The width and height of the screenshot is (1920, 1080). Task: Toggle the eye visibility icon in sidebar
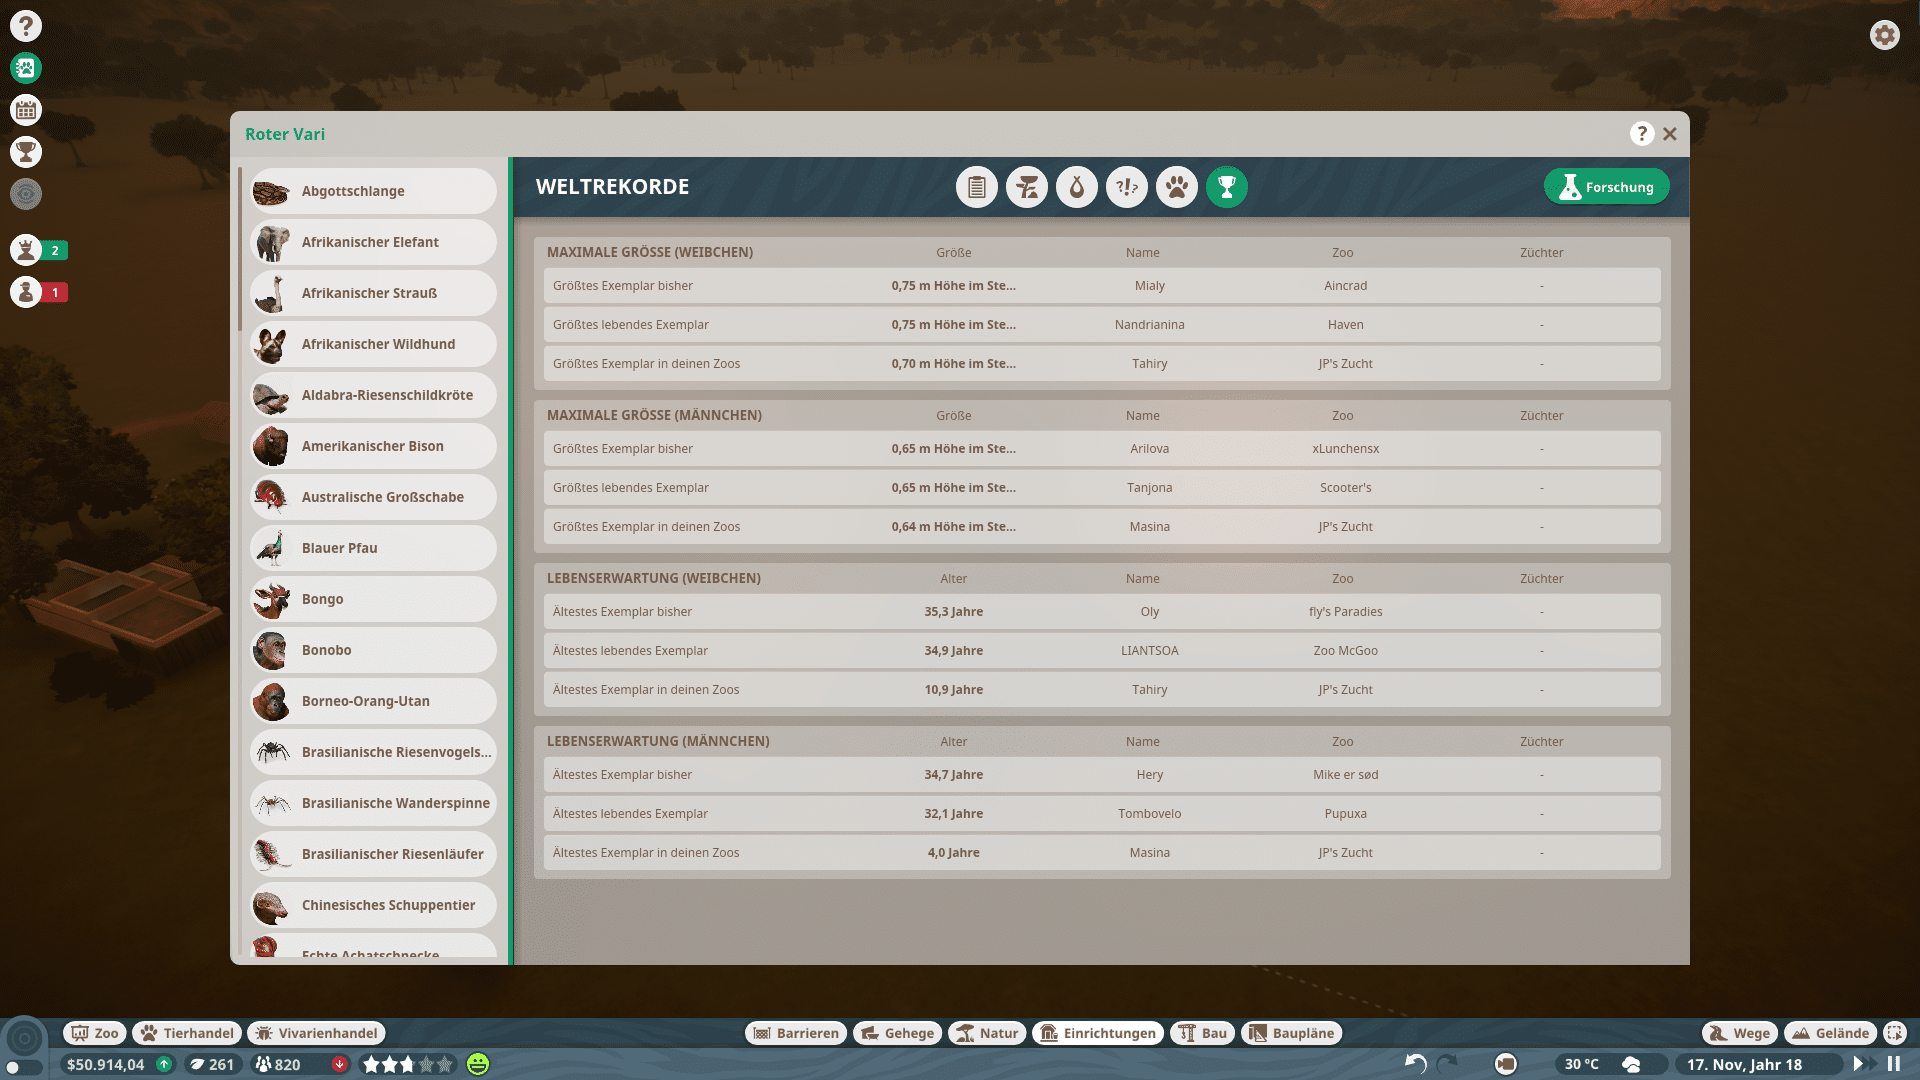(26, 194)
